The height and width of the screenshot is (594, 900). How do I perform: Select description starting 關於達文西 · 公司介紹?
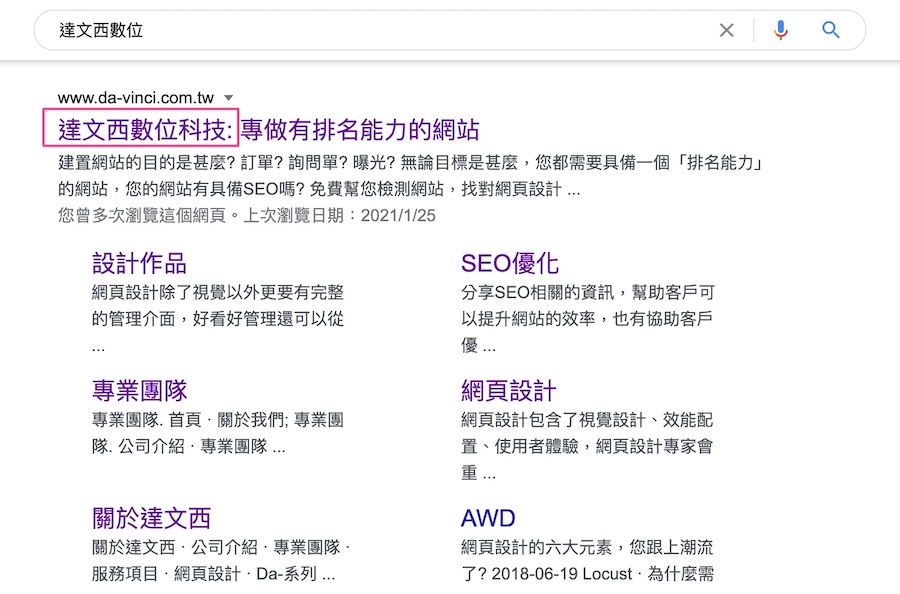coord(221,560)
